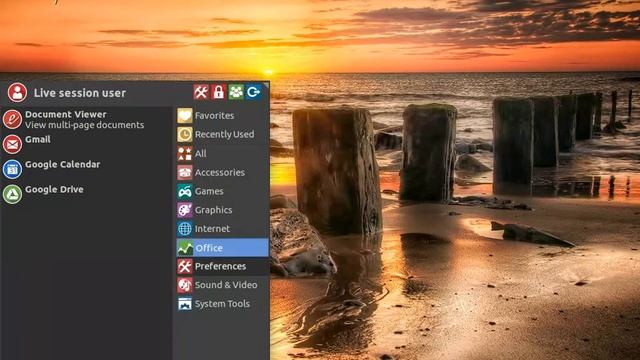Click the Preferences tools icon
This screenshot has width=640, height=360.
tap(184, 266)
